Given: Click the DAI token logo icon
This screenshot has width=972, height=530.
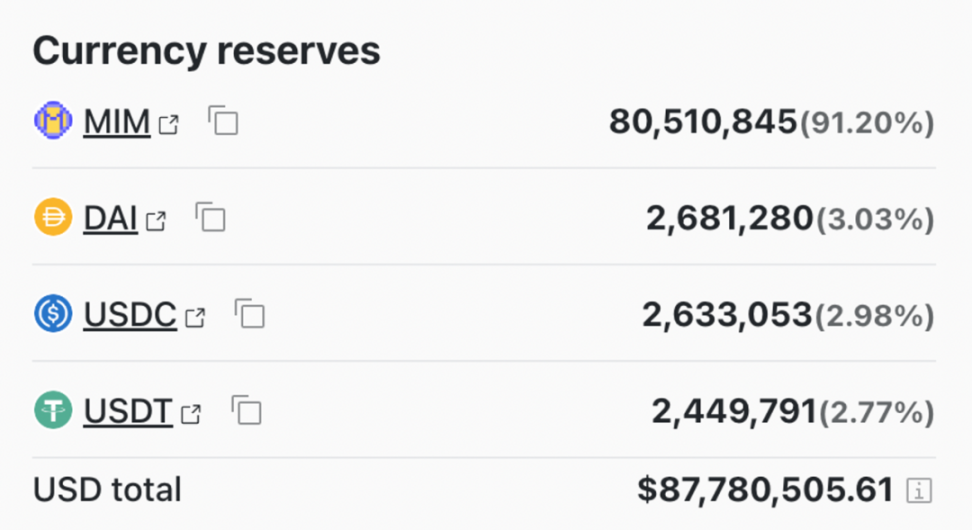Looking at the screenshot, I should (53, 217).
